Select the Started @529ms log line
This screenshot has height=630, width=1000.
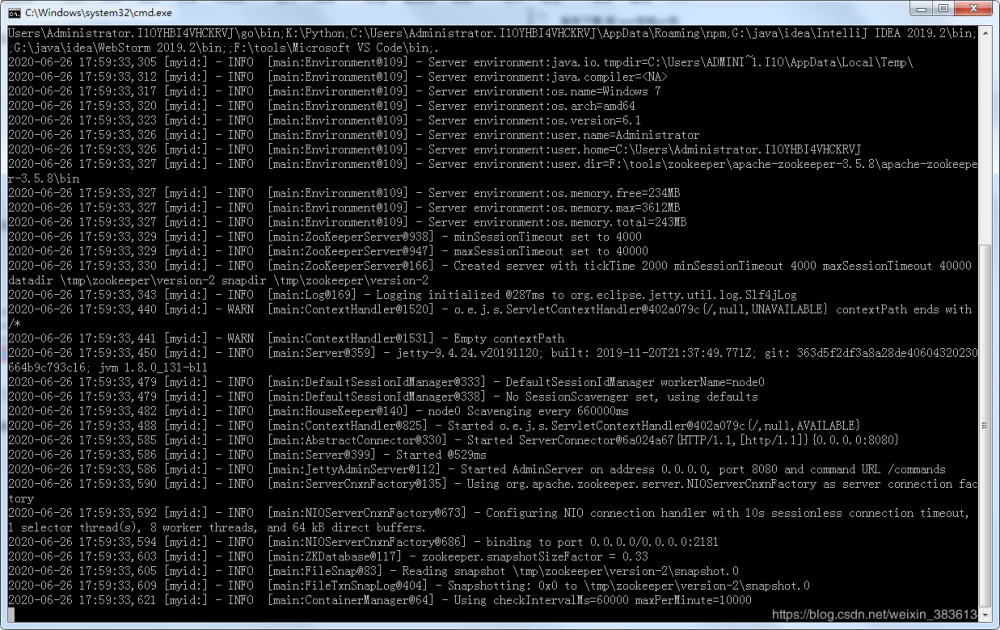click(247, 455)
